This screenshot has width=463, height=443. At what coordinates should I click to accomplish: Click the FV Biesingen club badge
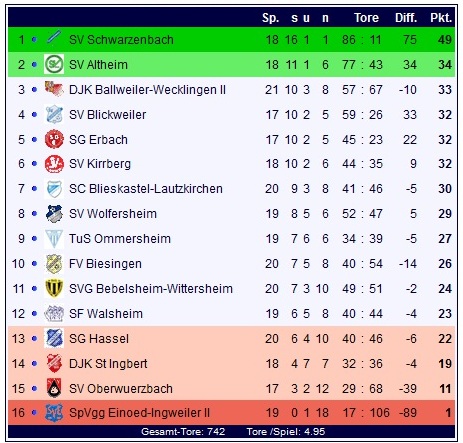[54, 264]
